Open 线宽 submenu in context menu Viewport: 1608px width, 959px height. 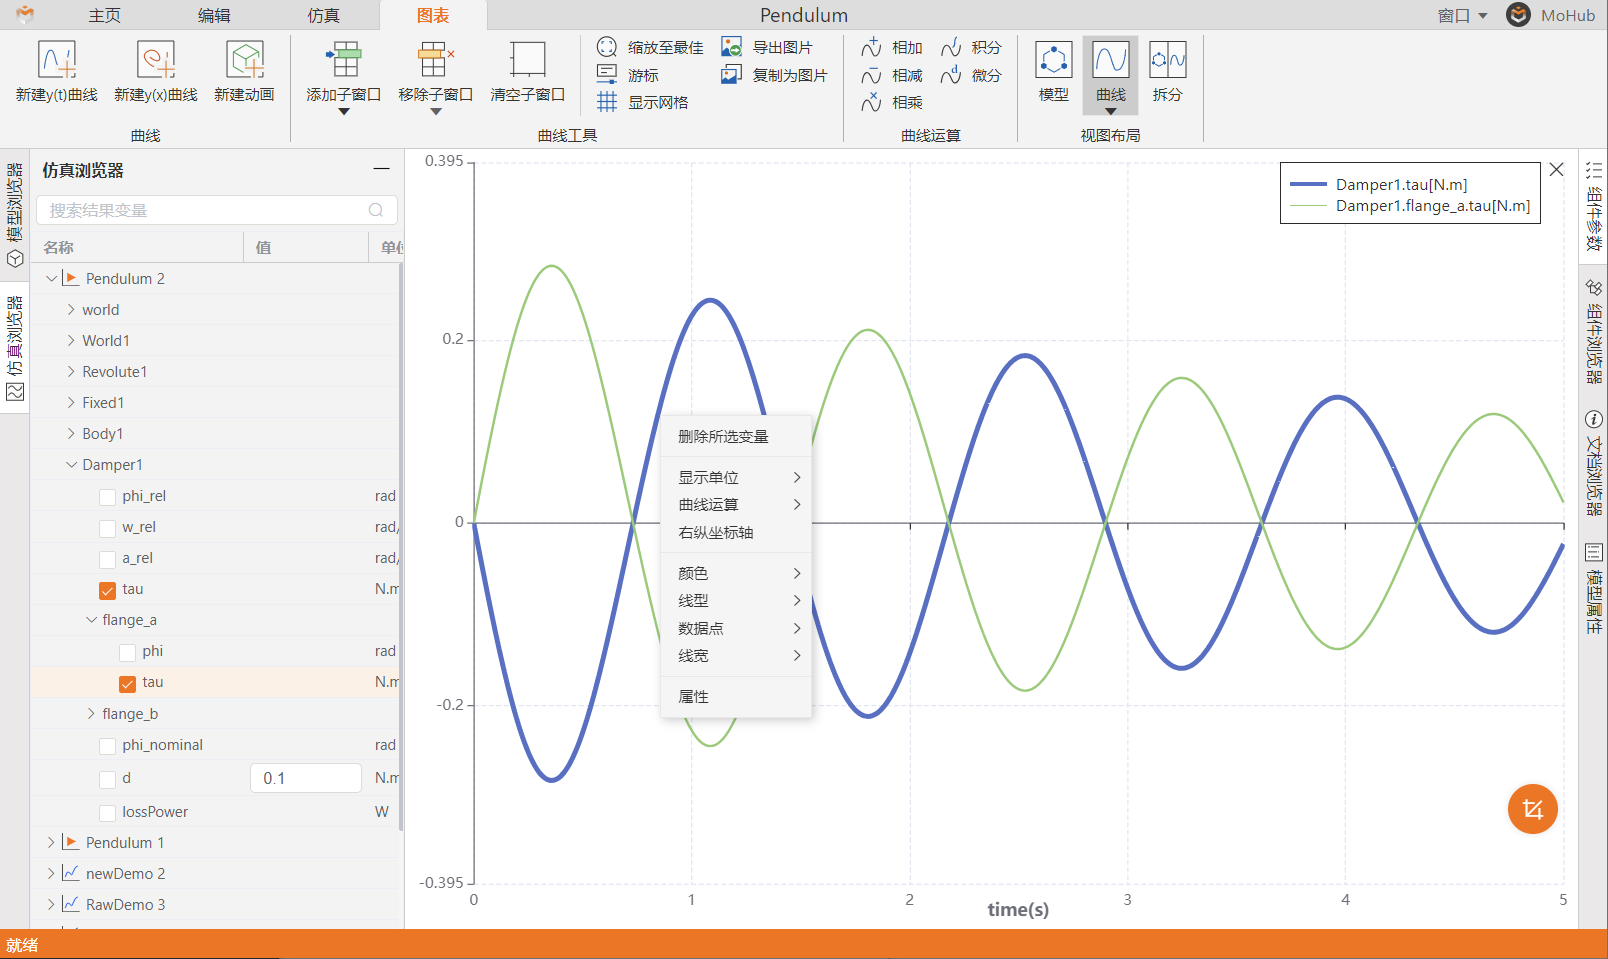click(736, 655)
